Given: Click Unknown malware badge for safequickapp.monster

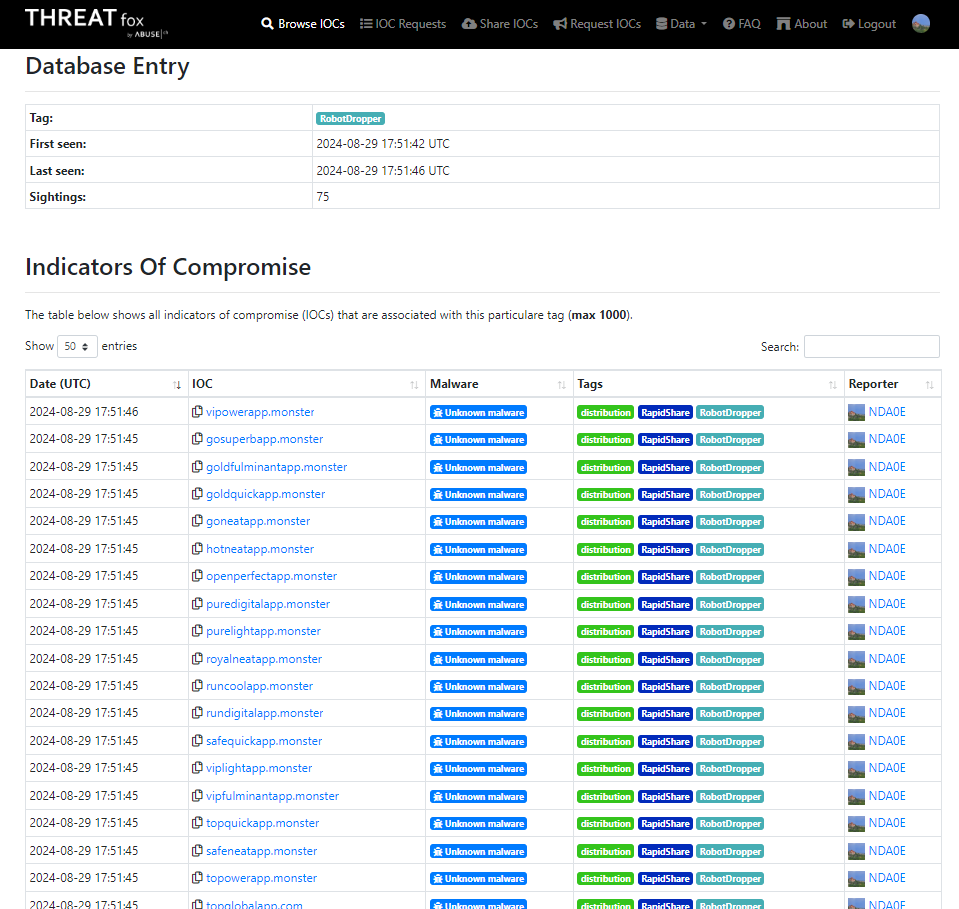Looking at the screenshot, I should tap(478, 741).
